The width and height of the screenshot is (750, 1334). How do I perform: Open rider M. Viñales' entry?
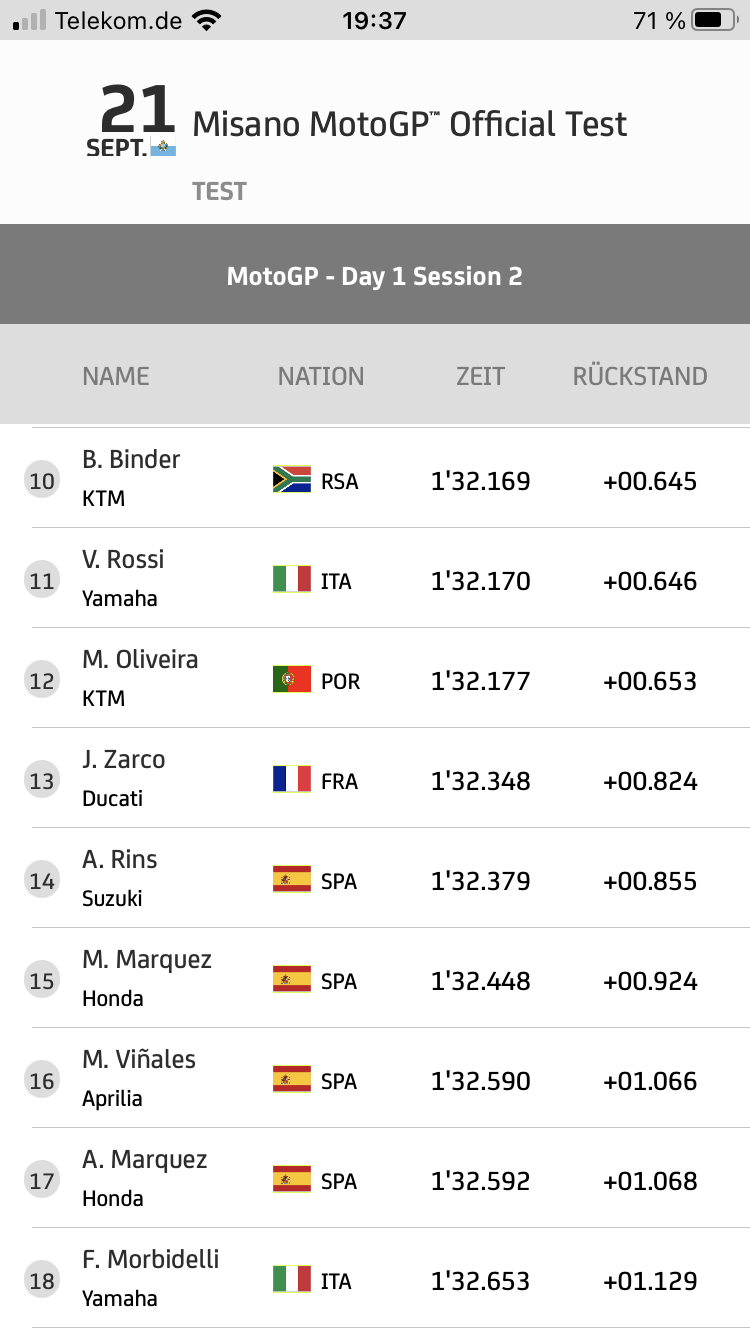pyautogui.click(x=139, y=1060)
